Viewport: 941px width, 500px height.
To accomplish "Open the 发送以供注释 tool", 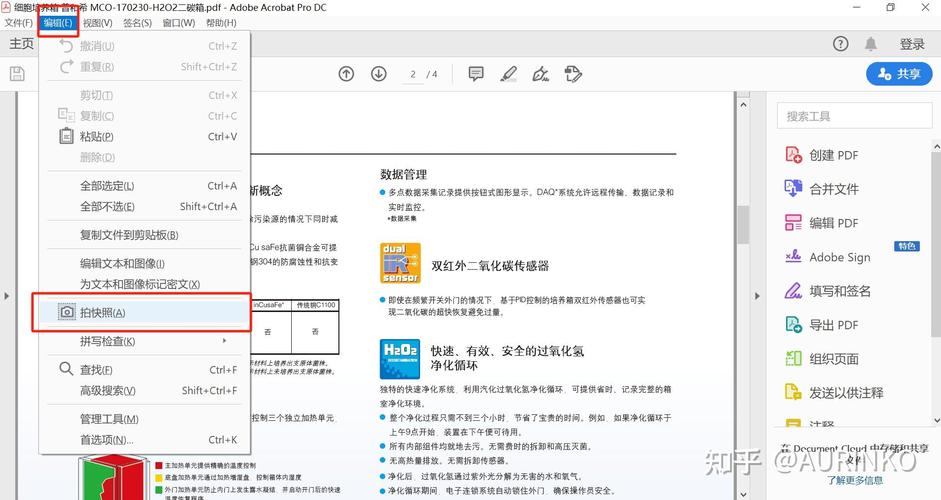I will pyautogui.click(x=834, y=393).
